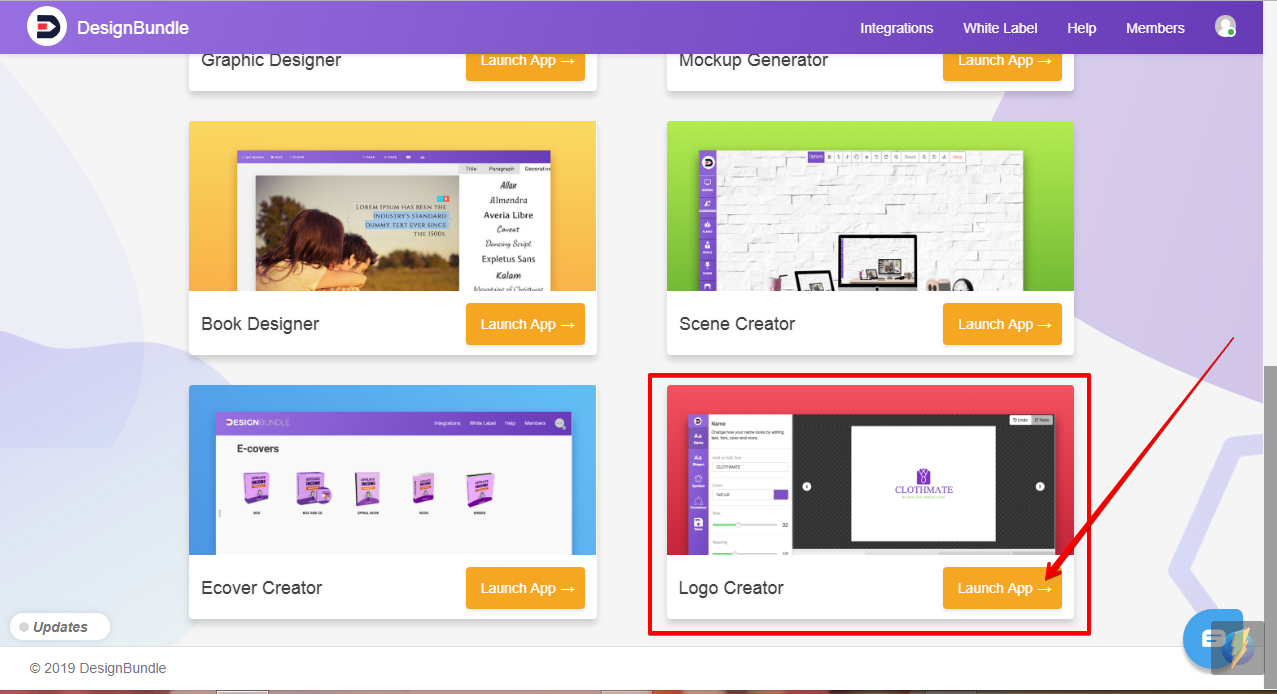Click the Scene Creator preview thumbnail
This screenshot has width=1277, height=694.
tap(870, 207)
